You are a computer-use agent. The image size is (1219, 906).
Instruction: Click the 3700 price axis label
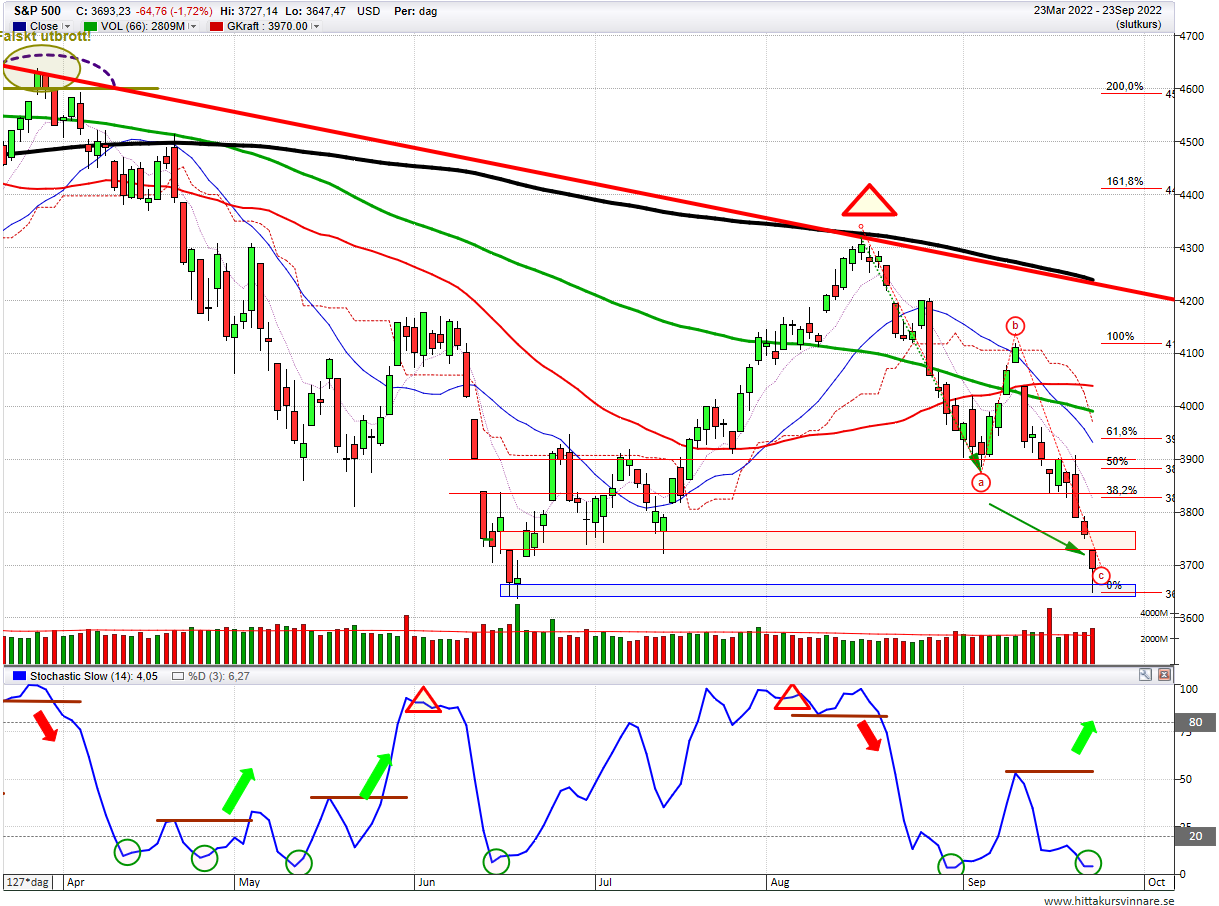coord(1193,566)
